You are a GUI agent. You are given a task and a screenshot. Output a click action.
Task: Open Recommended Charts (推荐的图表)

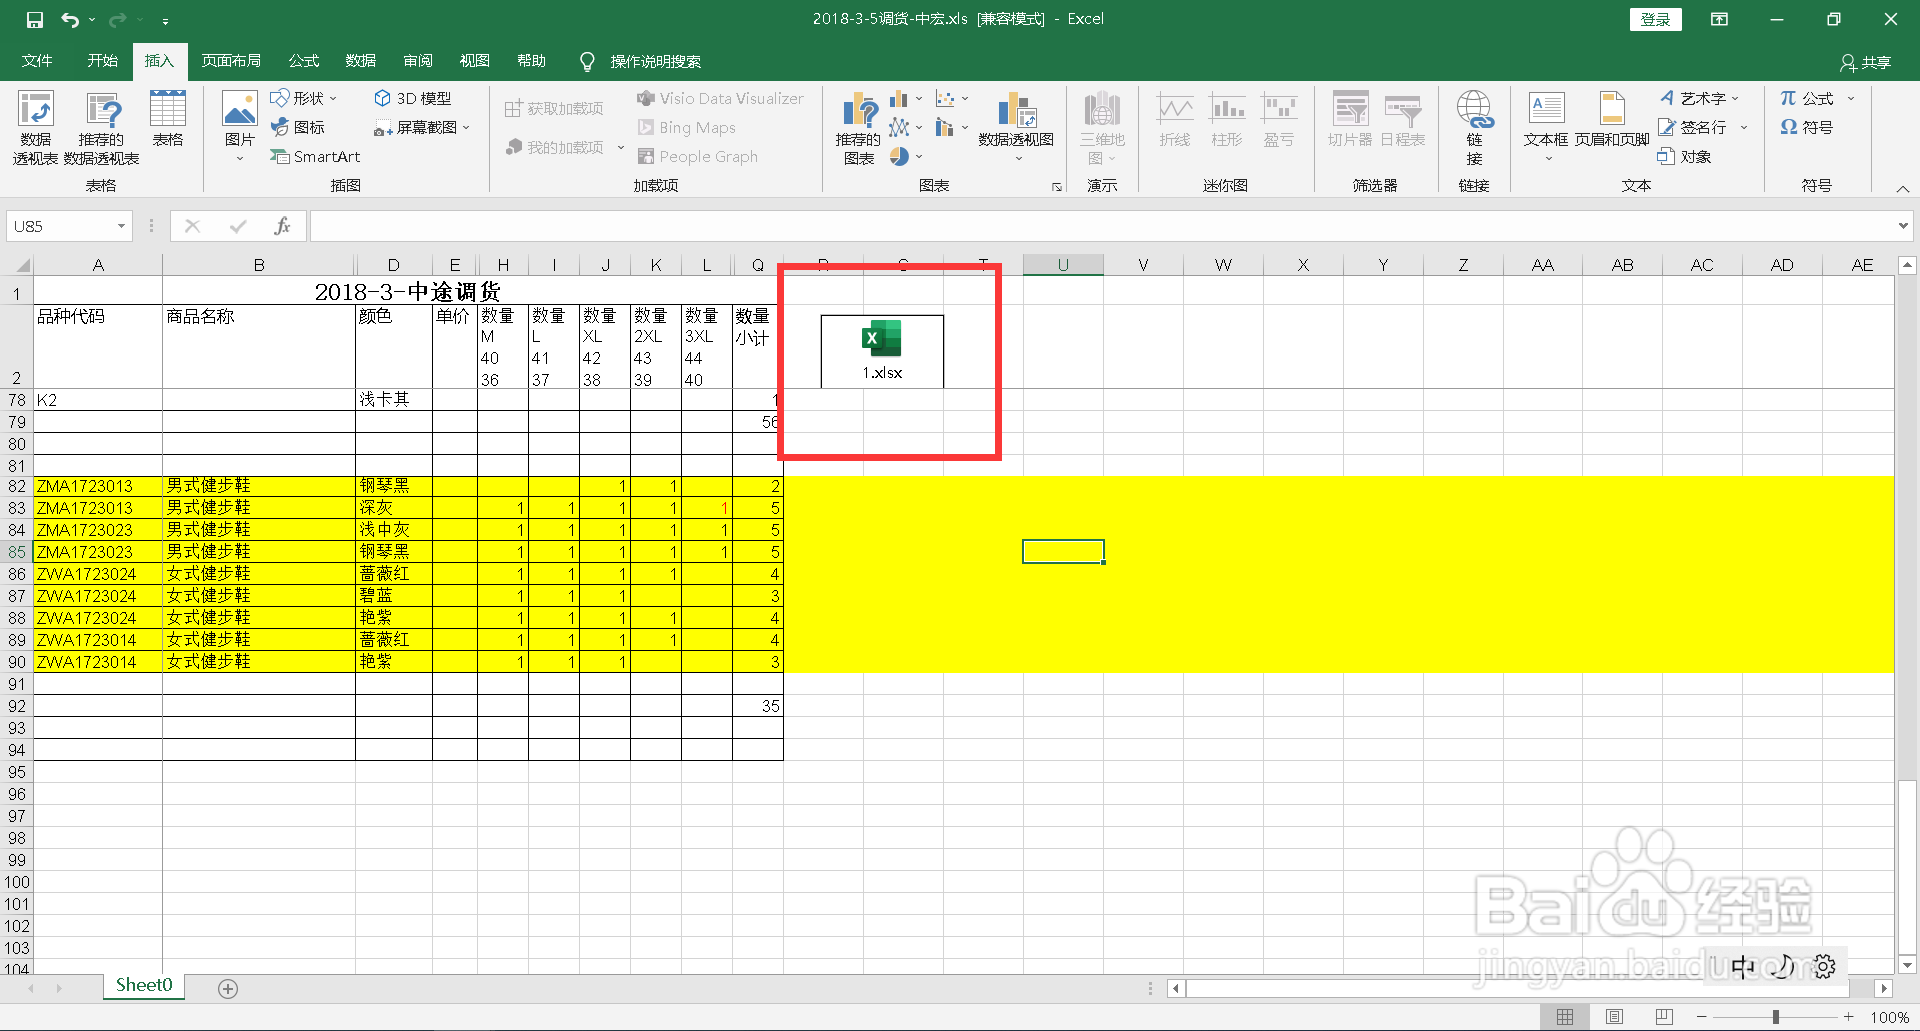[858, 127]
